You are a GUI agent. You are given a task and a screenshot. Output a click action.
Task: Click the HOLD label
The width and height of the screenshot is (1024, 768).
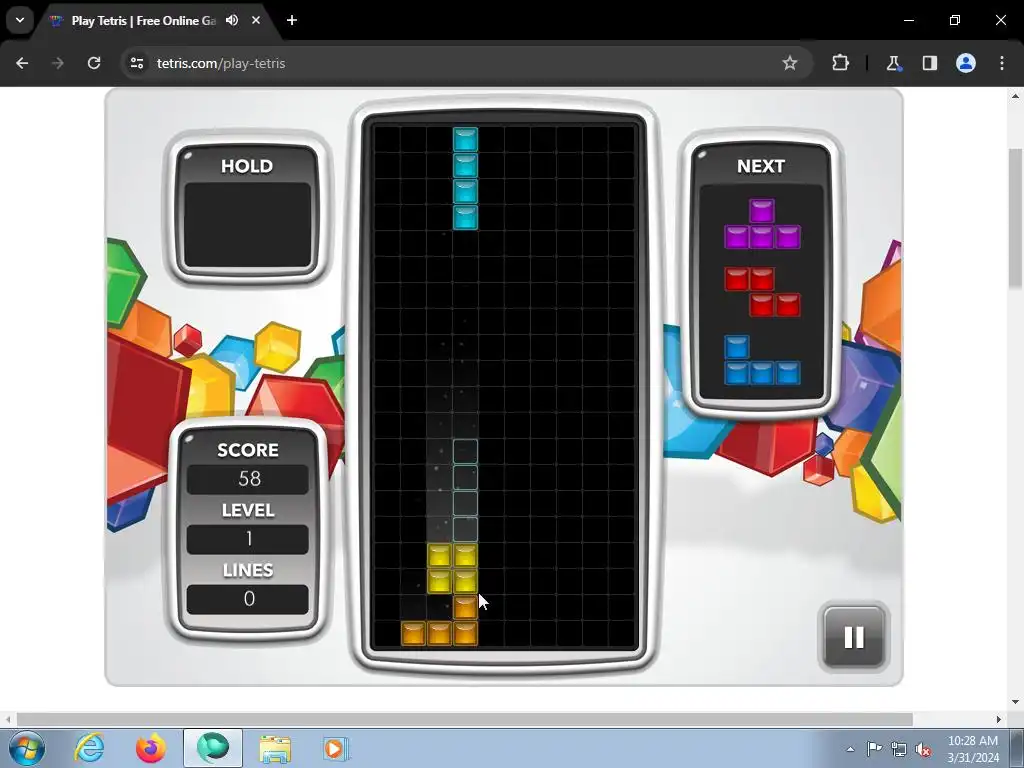[x=247, y=166]
